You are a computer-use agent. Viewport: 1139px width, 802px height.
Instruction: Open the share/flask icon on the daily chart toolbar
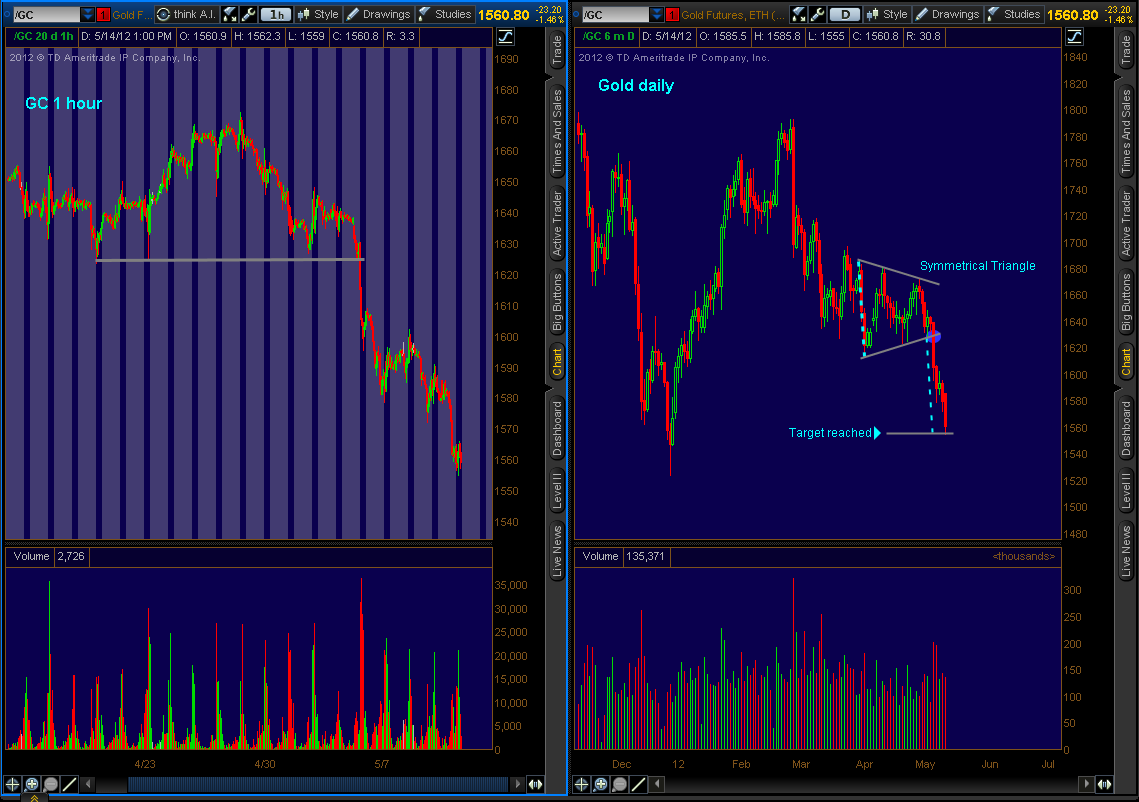point(798,14)
